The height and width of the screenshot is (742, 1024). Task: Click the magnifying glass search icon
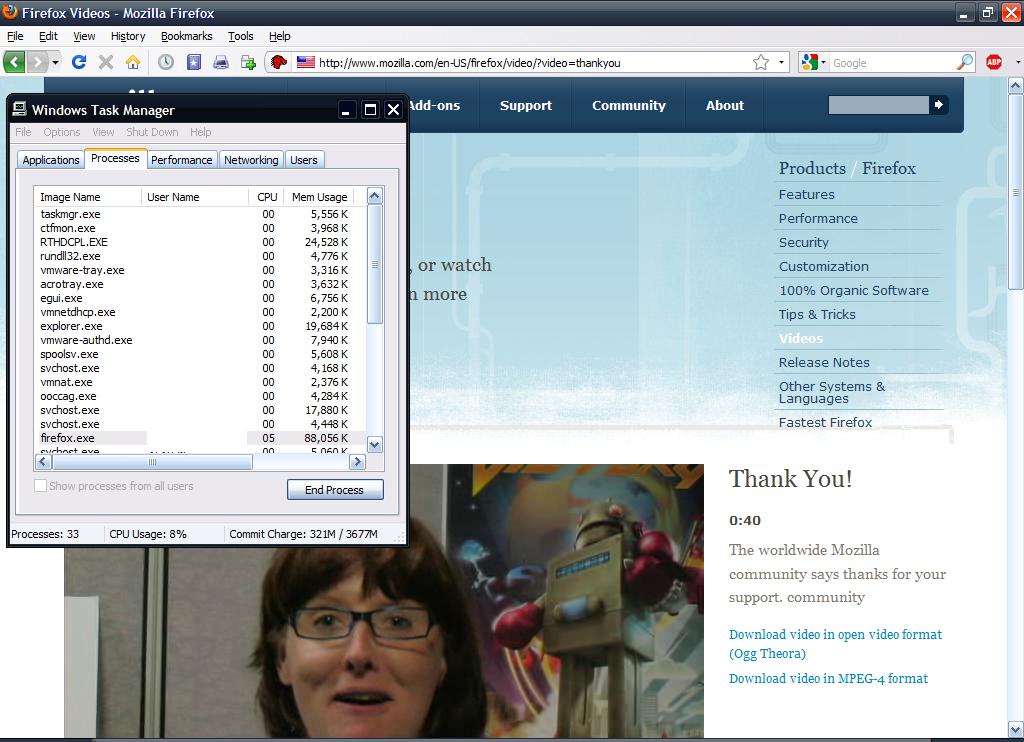pos(965,62)
